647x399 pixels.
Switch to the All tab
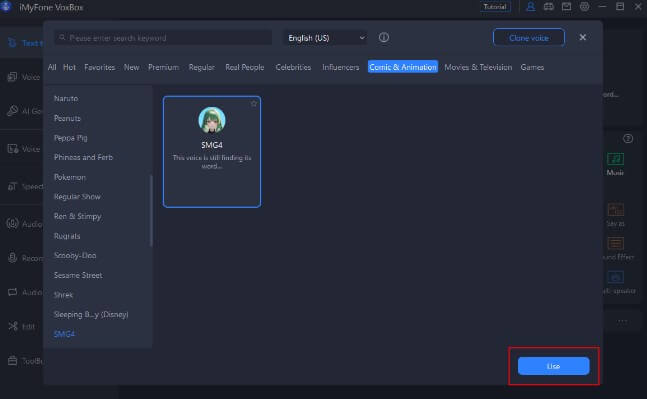(52, 67)
